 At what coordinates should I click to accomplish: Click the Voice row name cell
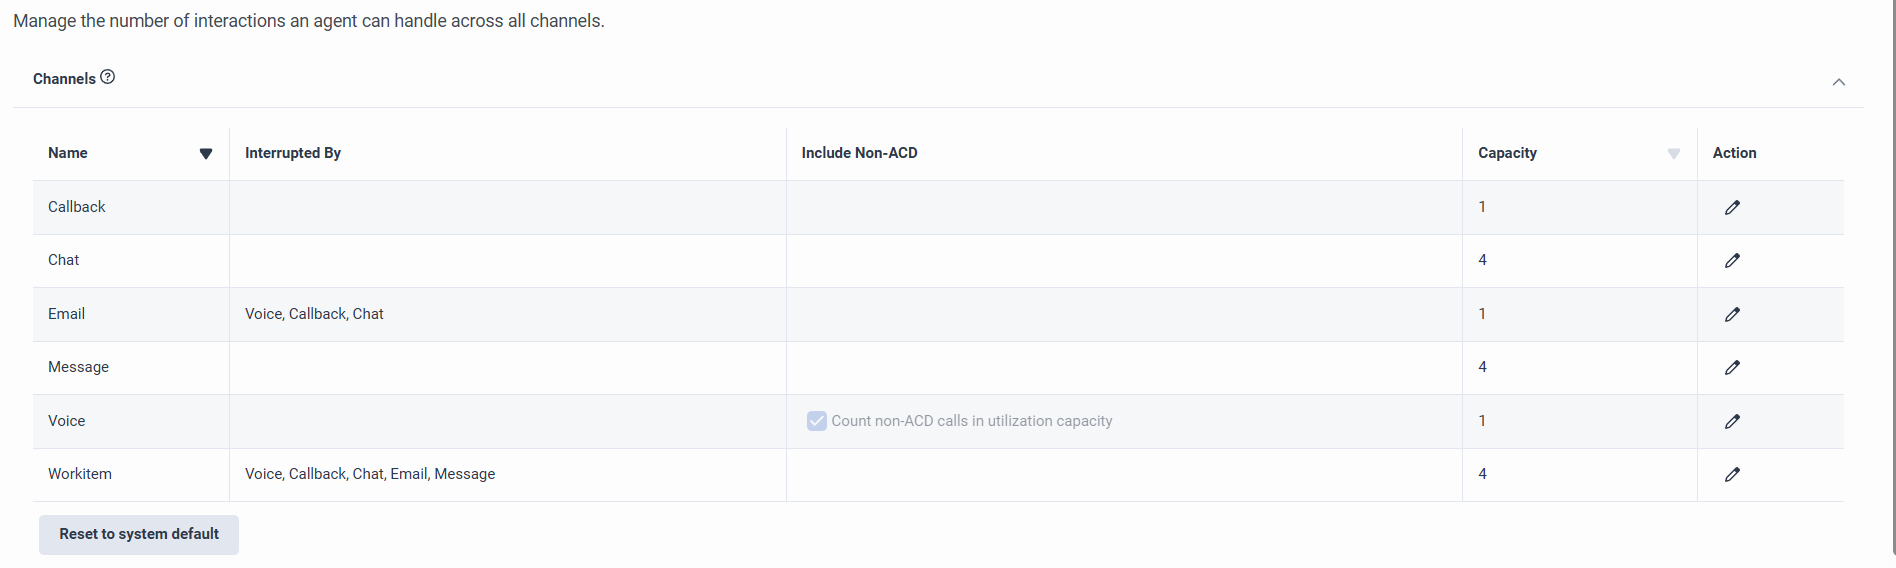coord(67,421)
